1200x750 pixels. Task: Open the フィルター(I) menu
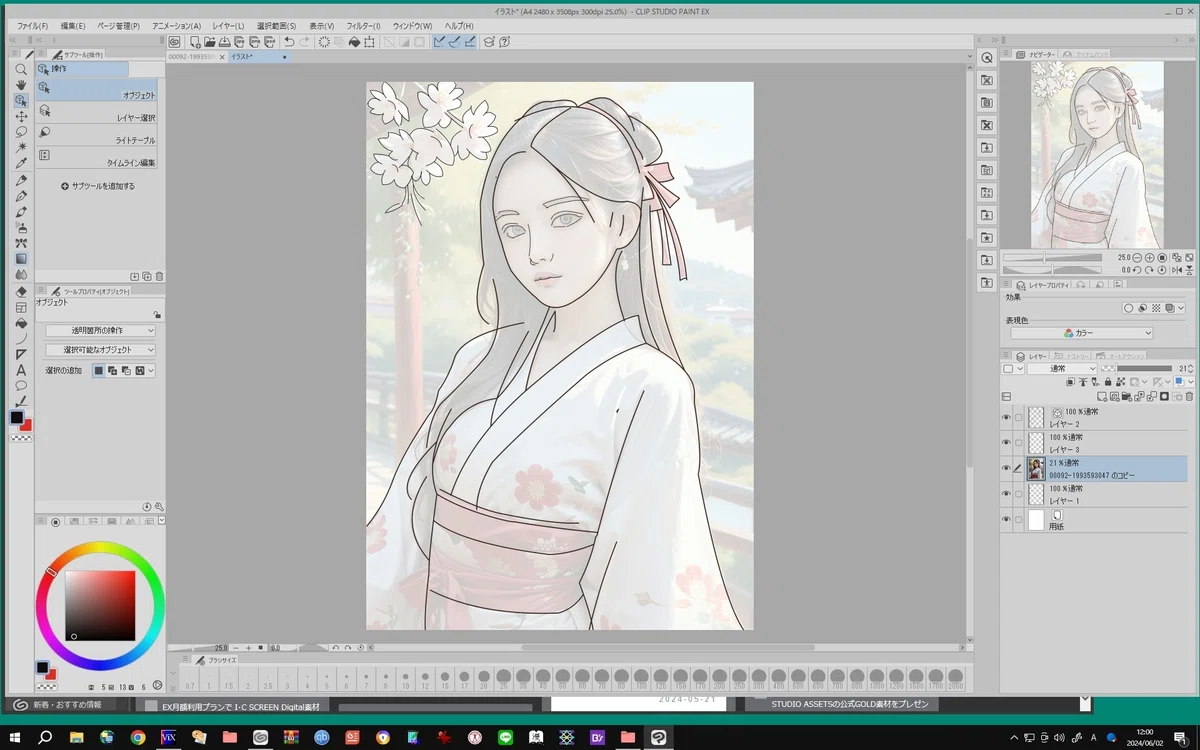(363, 25)
